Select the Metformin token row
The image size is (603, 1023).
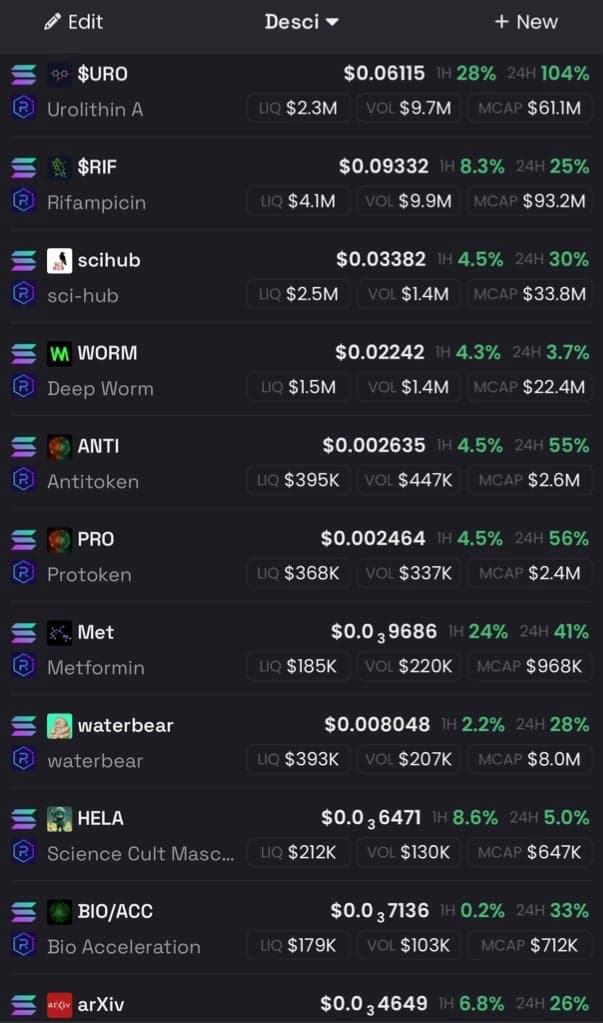tap(95, 667)
